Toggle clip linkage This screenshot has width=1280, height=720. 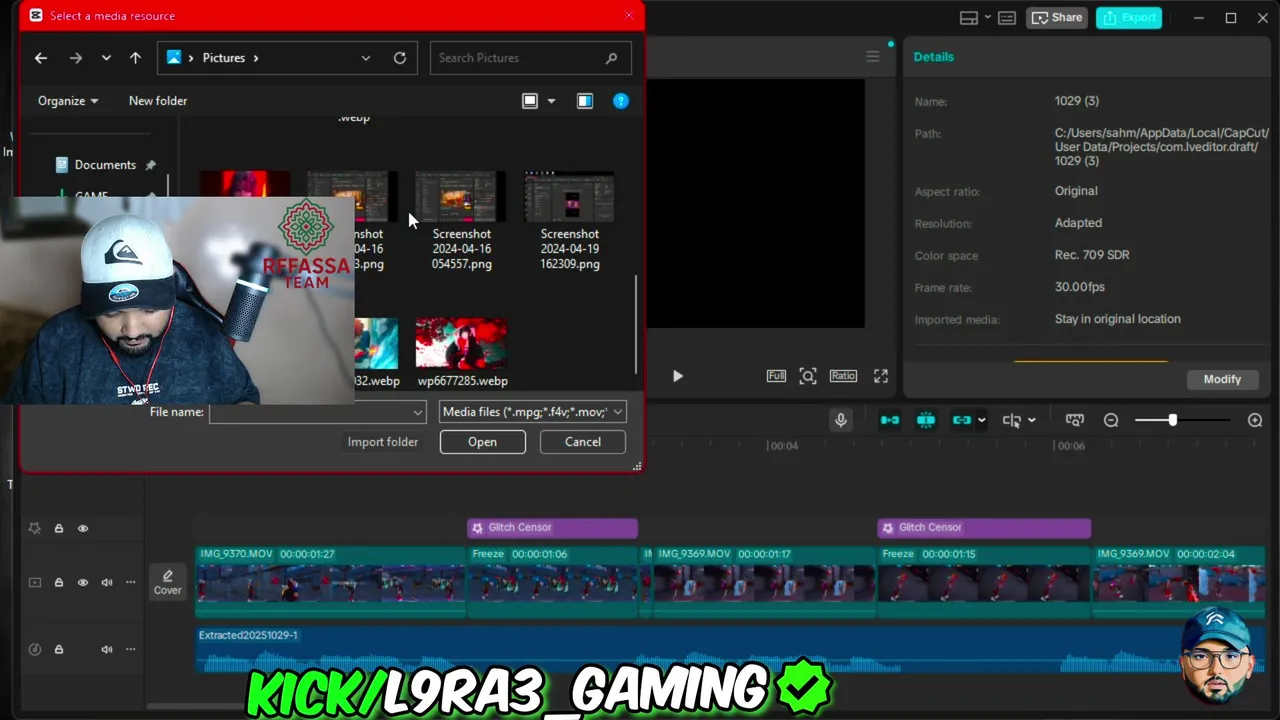[962, 420]
